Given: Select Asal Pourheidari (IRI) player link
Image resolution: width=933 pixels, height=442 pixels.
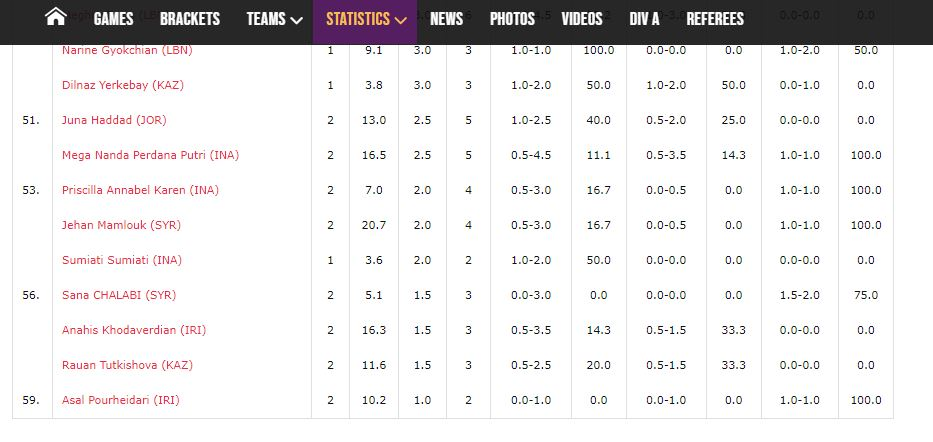Looking at the screenshot, I should (121, 400).
